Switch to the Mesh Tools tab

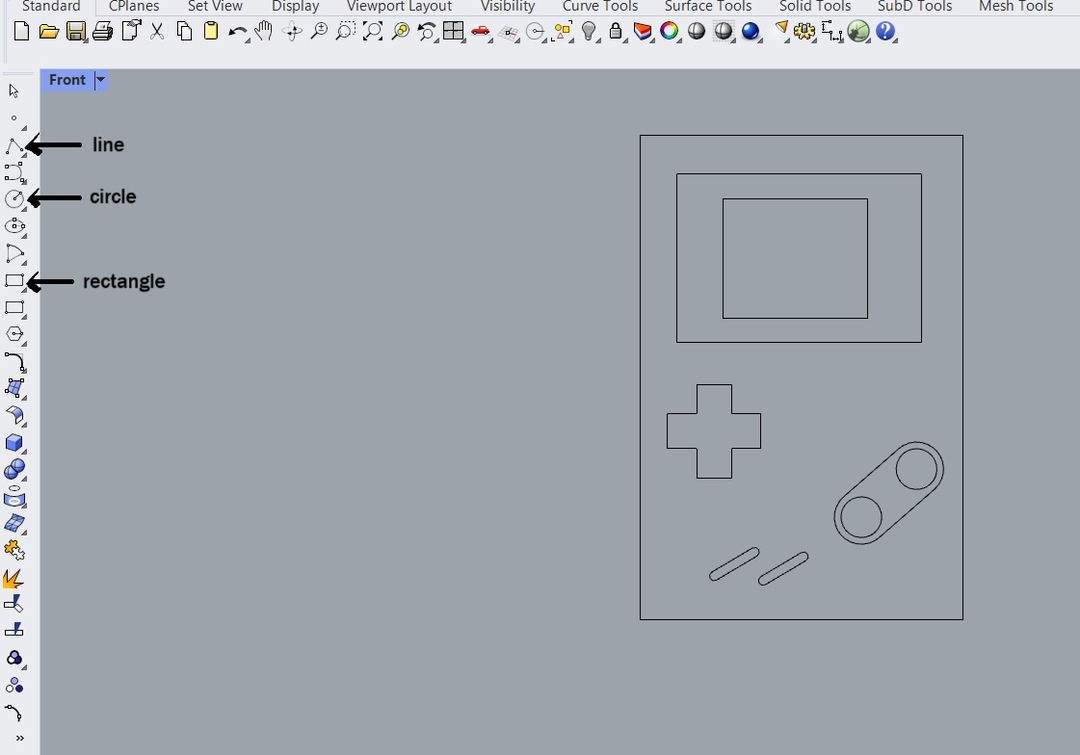[1016, 6]
